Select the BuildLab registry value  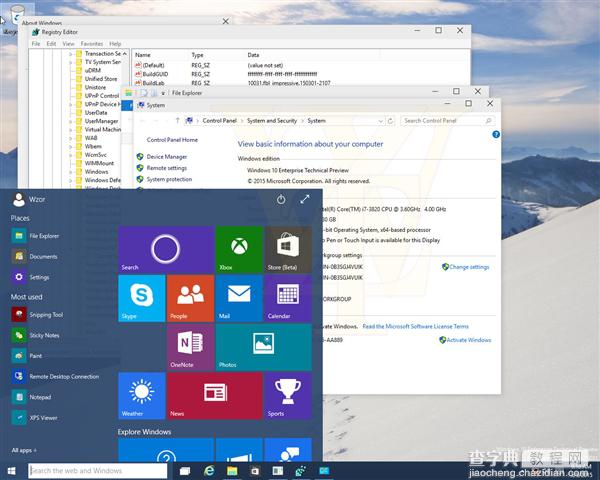tap(153, 83)
